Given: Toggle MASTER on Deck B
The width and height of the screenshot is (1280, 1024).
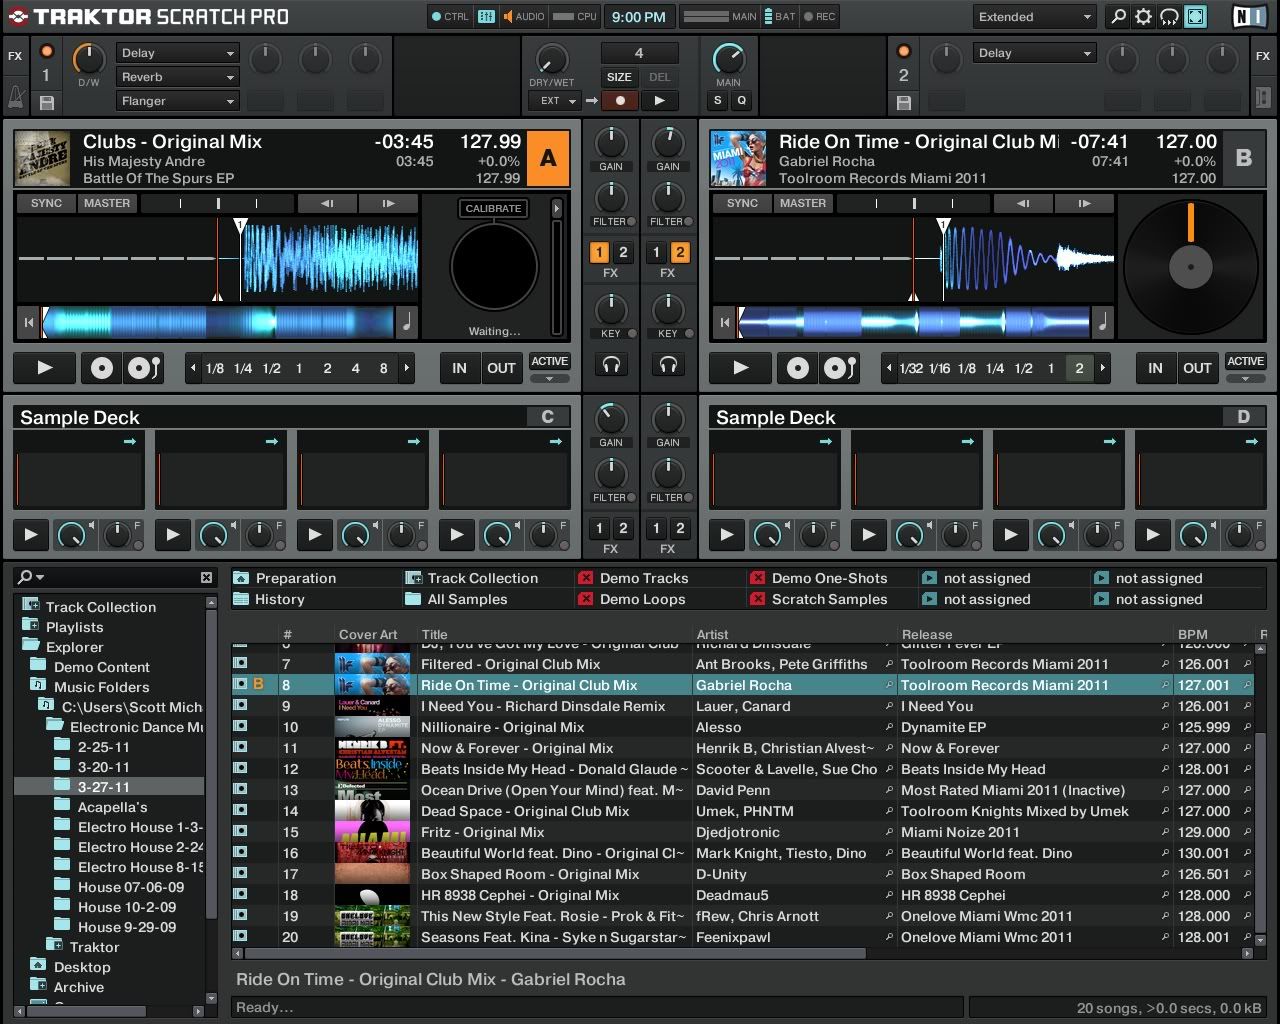Looking at the screenshot, I should (x=802, y=203).
